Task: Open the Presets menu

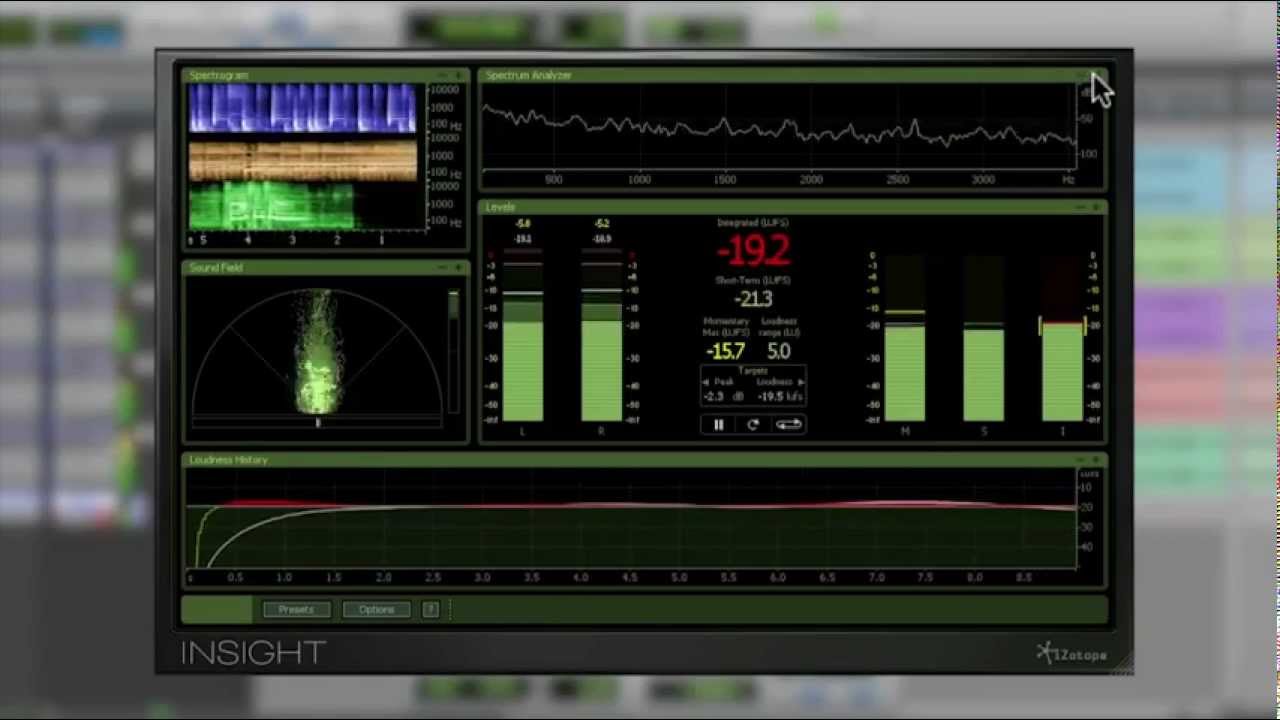Action: (x=296, y=609)
